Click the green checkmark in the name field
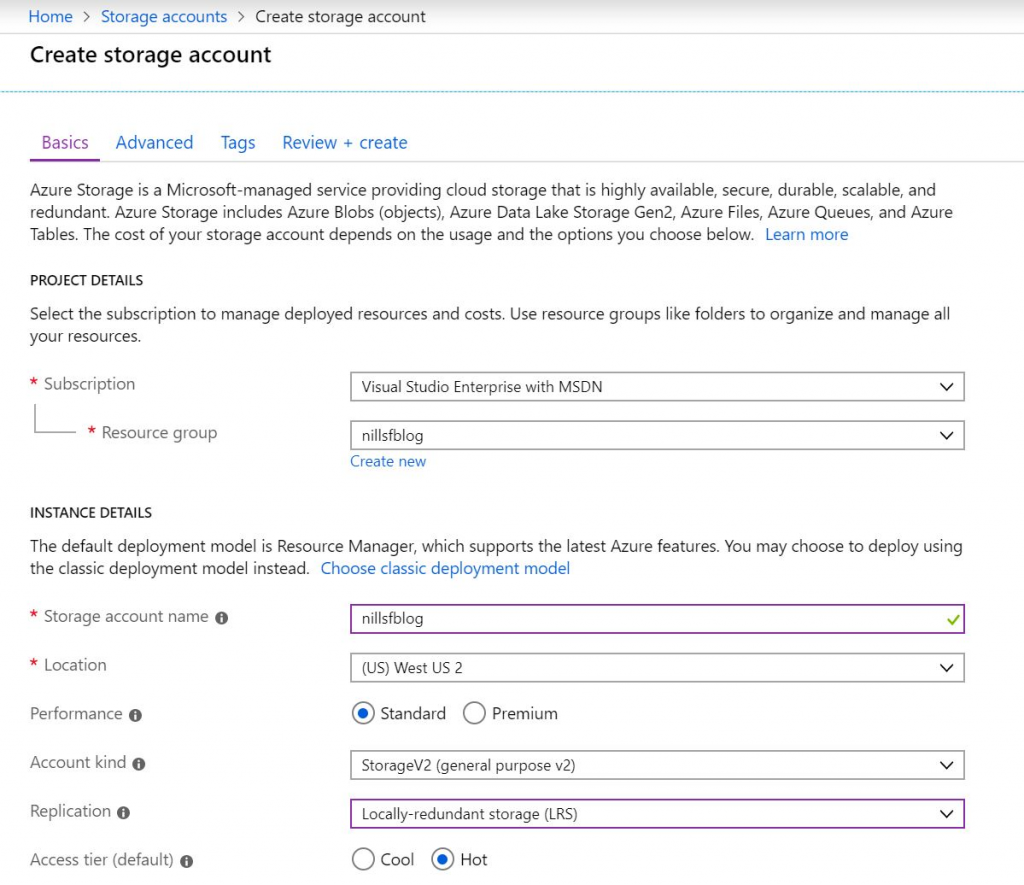The width and height of the screenshot is (1024, 885). (x=953, y=619)
